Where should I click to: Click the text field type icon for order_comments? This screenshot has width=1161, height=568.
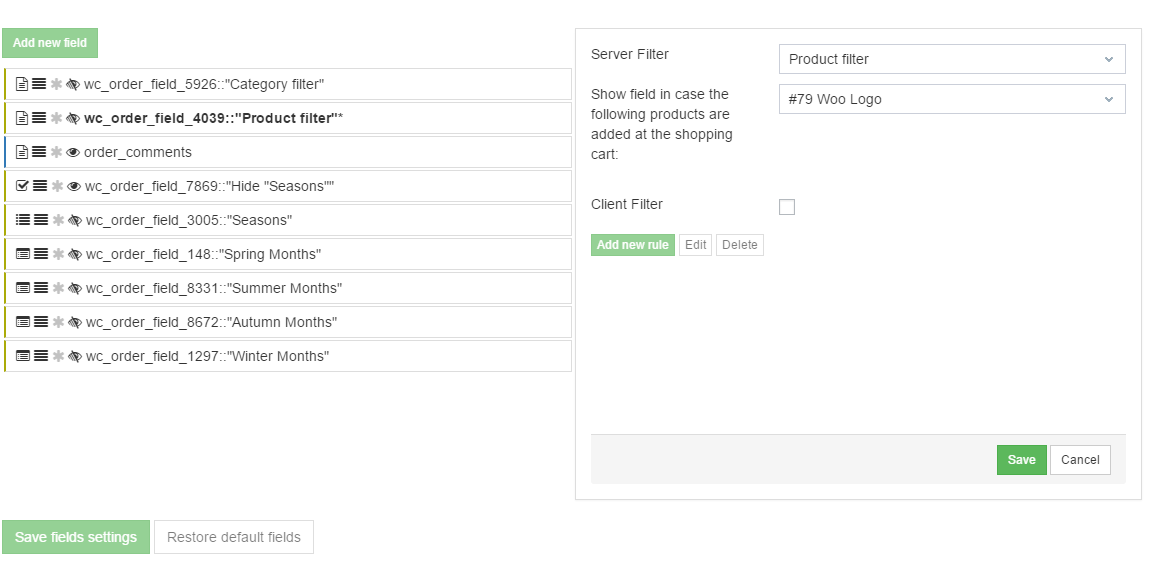coord(22,153)
